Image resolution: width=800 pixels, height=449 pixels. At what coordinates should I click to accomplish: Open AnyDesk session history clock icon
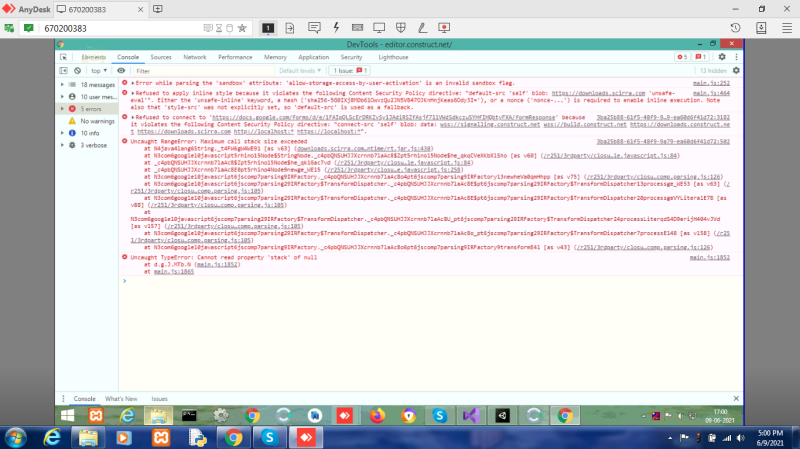pyautogui.click(x=735, y=28)
